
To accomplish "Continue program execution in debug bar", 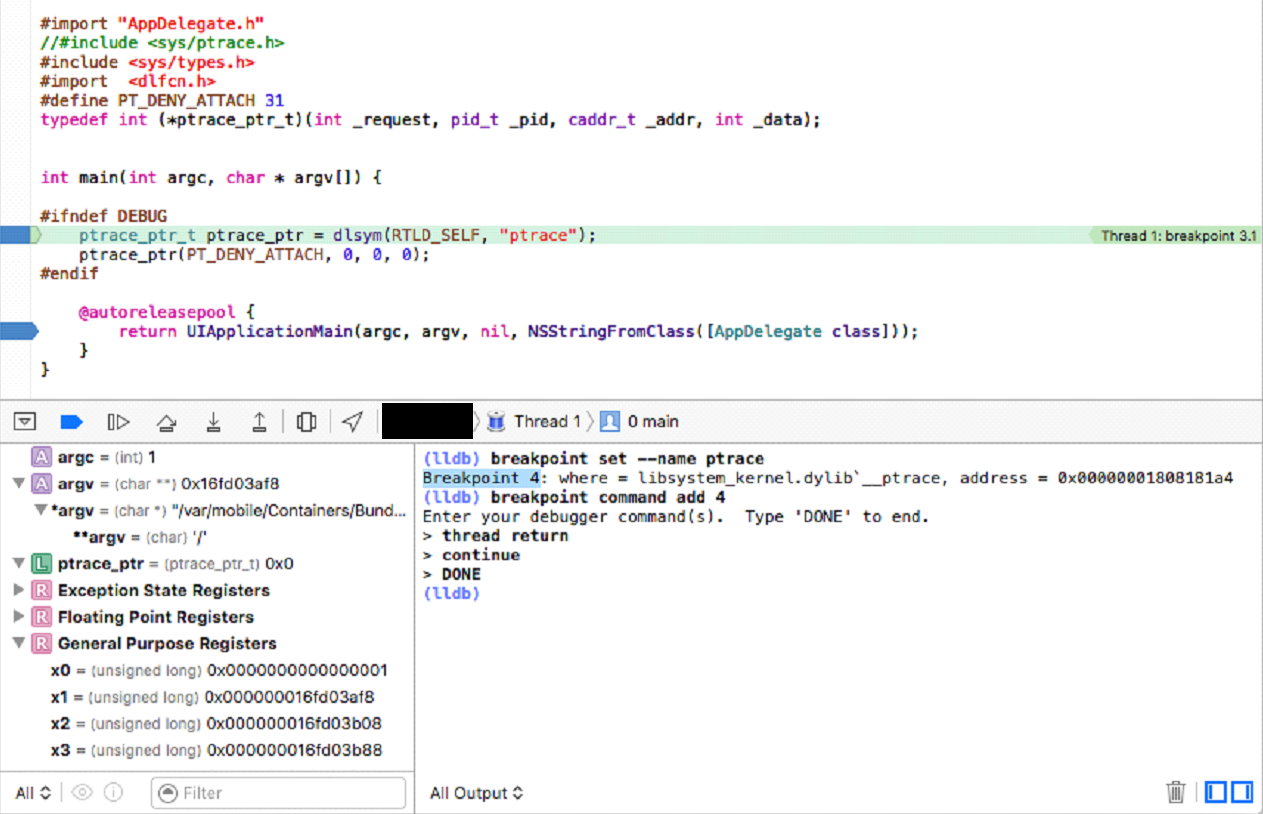I will click(x=118, y=422).
